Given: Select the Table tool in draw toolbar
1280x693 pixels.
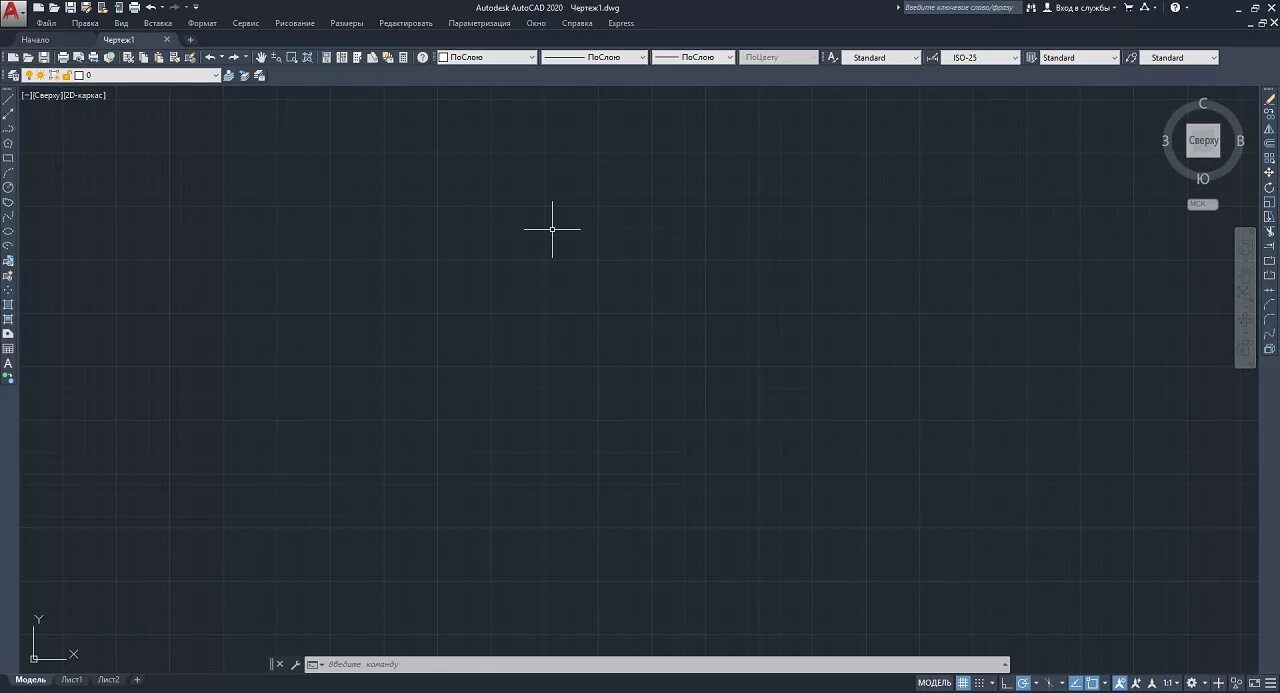Looking at the screenshot, I should 8,348.
